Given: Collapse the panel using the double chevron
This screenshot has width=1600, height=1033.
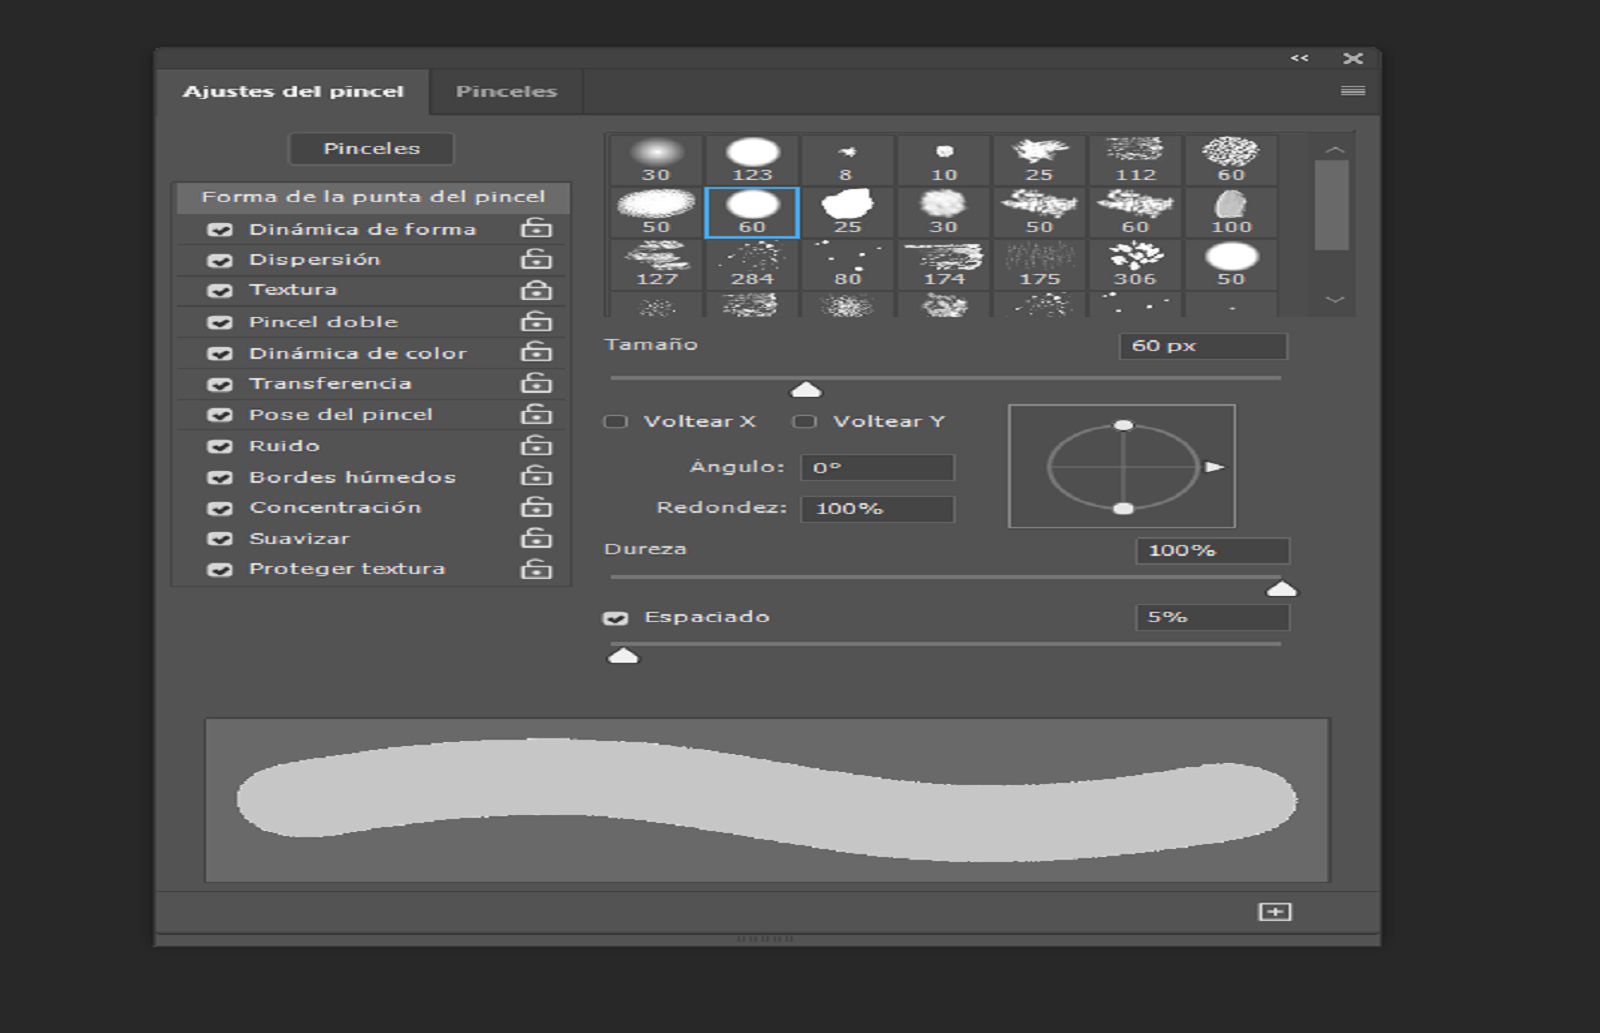Looking at the screenshot, I should click(1300, 58).
